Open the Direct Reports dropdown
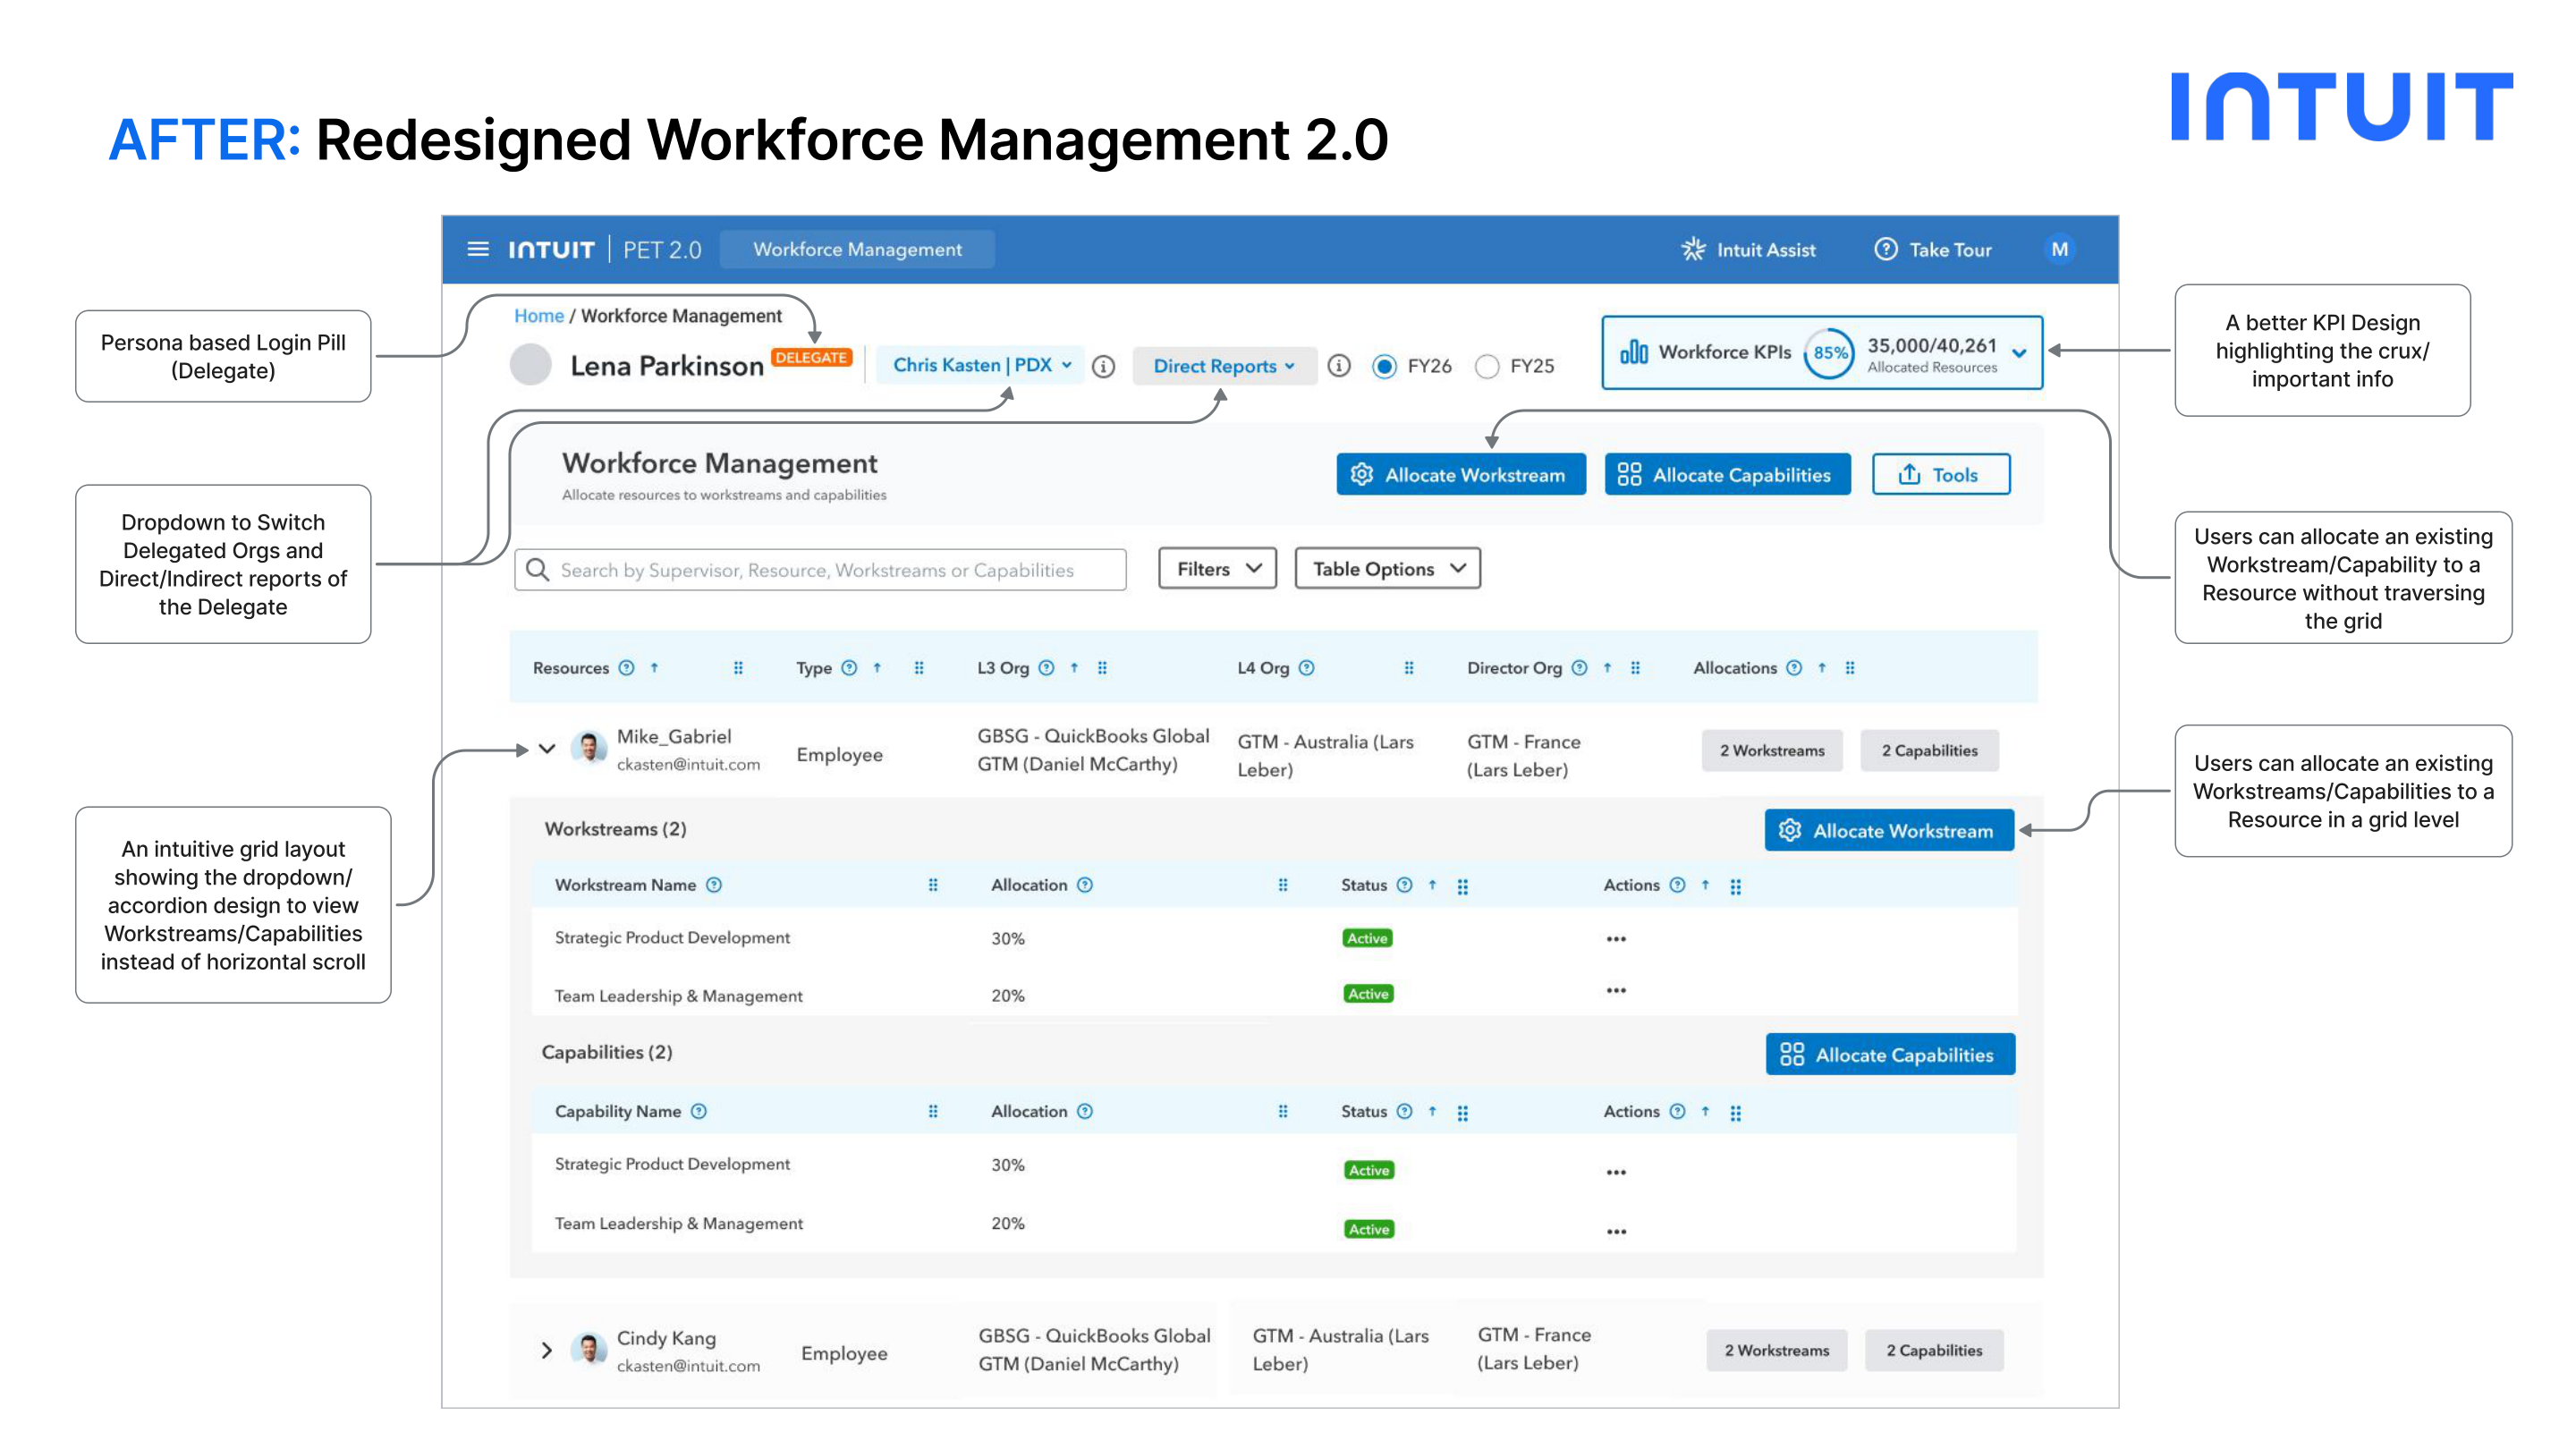This screenshot has height=1449, width=2576. (x=1224, y=366)
